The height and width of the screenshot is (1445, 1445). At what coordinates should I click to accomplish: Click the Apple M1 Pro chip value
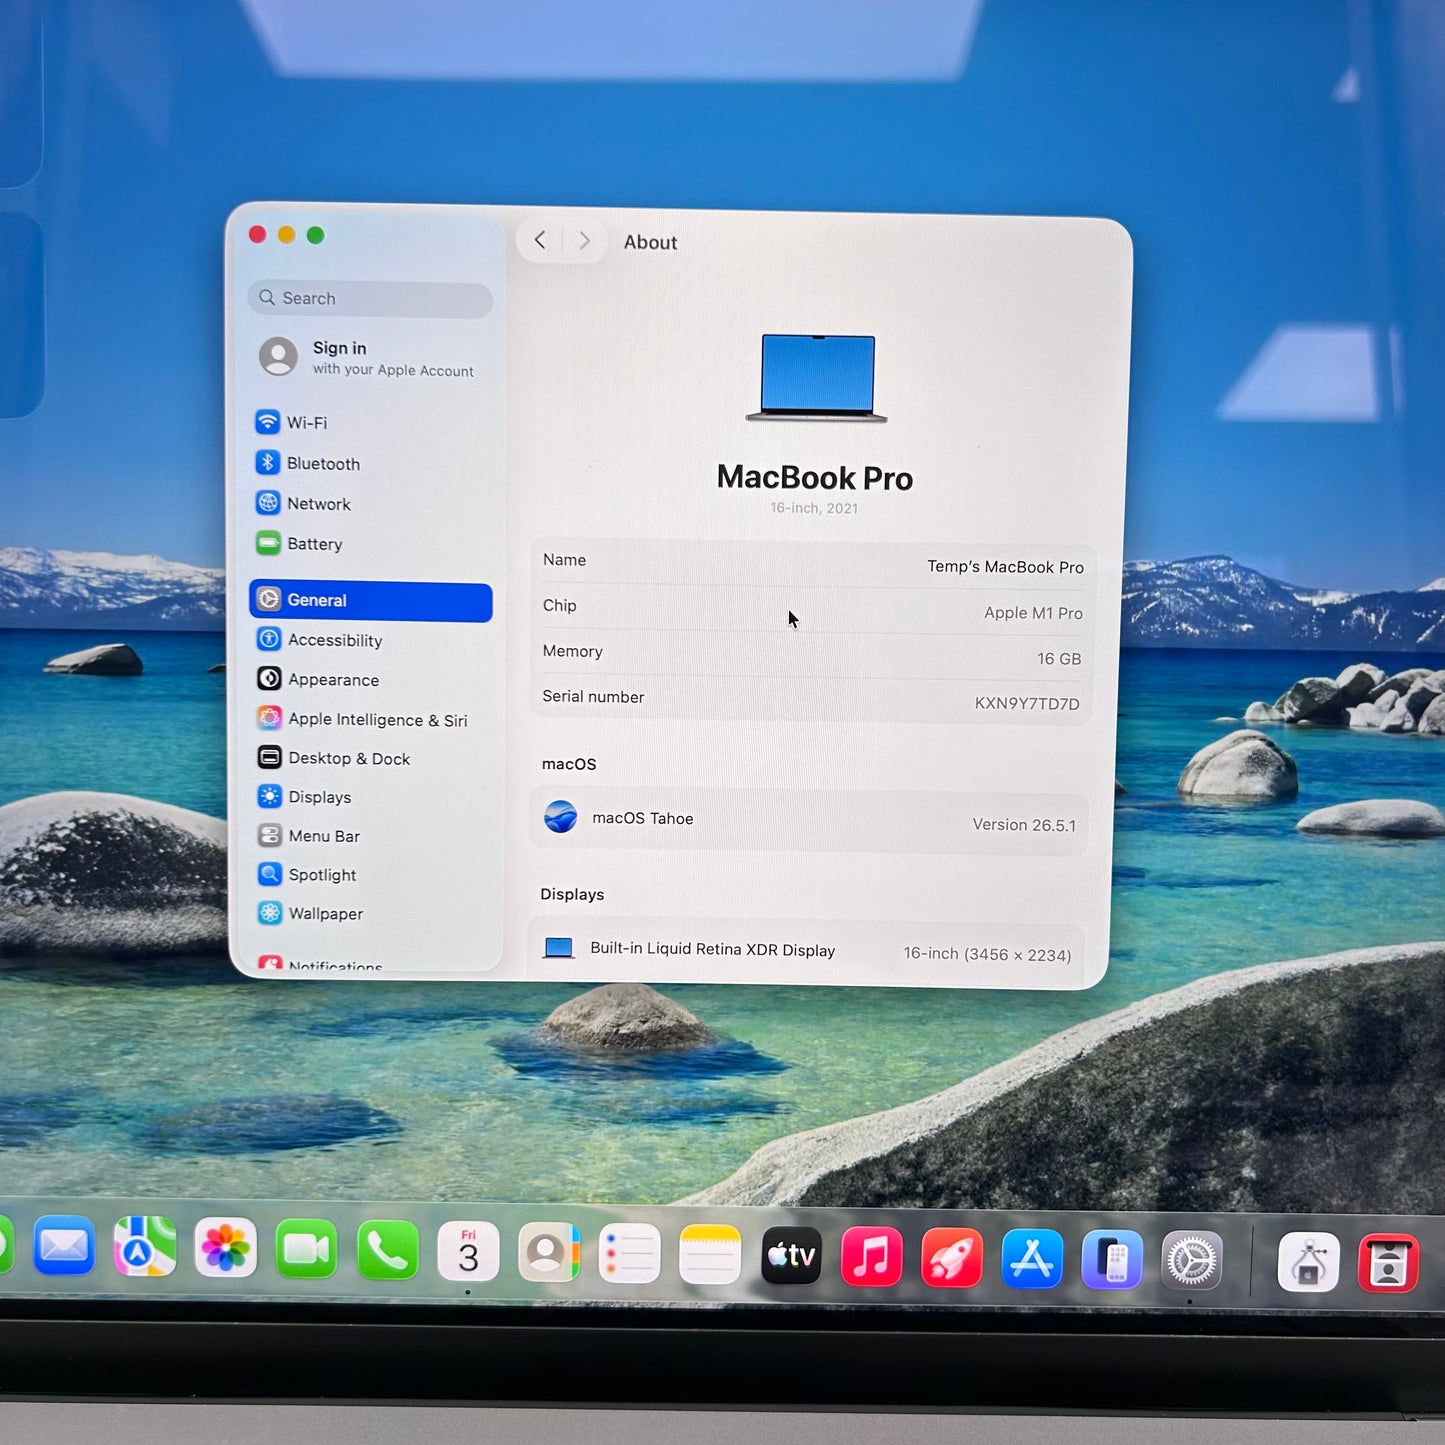coord(1033,613)
